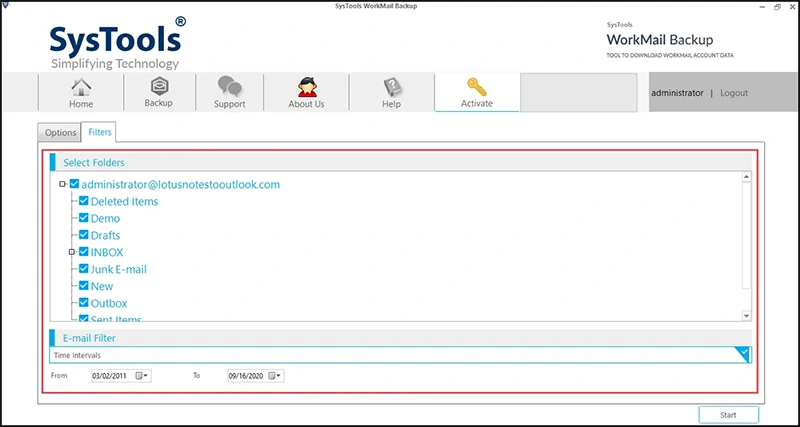This screenshot has height=427, width=800.
Task: Collapse the administrator account tree node
Action: (62, 184)
